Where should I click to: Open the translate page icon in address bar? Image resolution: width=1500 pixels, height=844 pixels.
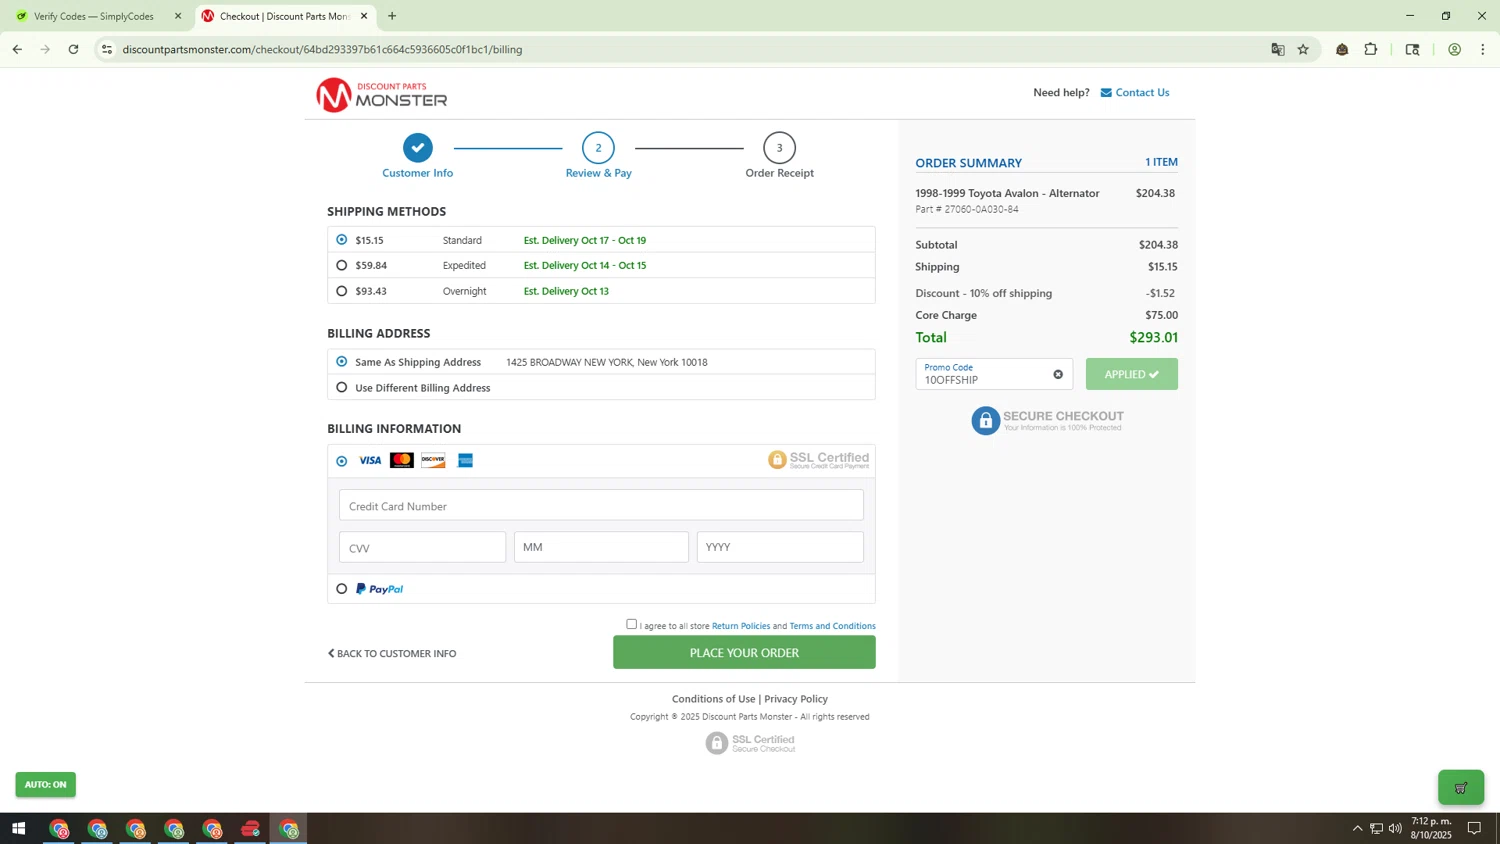[1277, 49]
